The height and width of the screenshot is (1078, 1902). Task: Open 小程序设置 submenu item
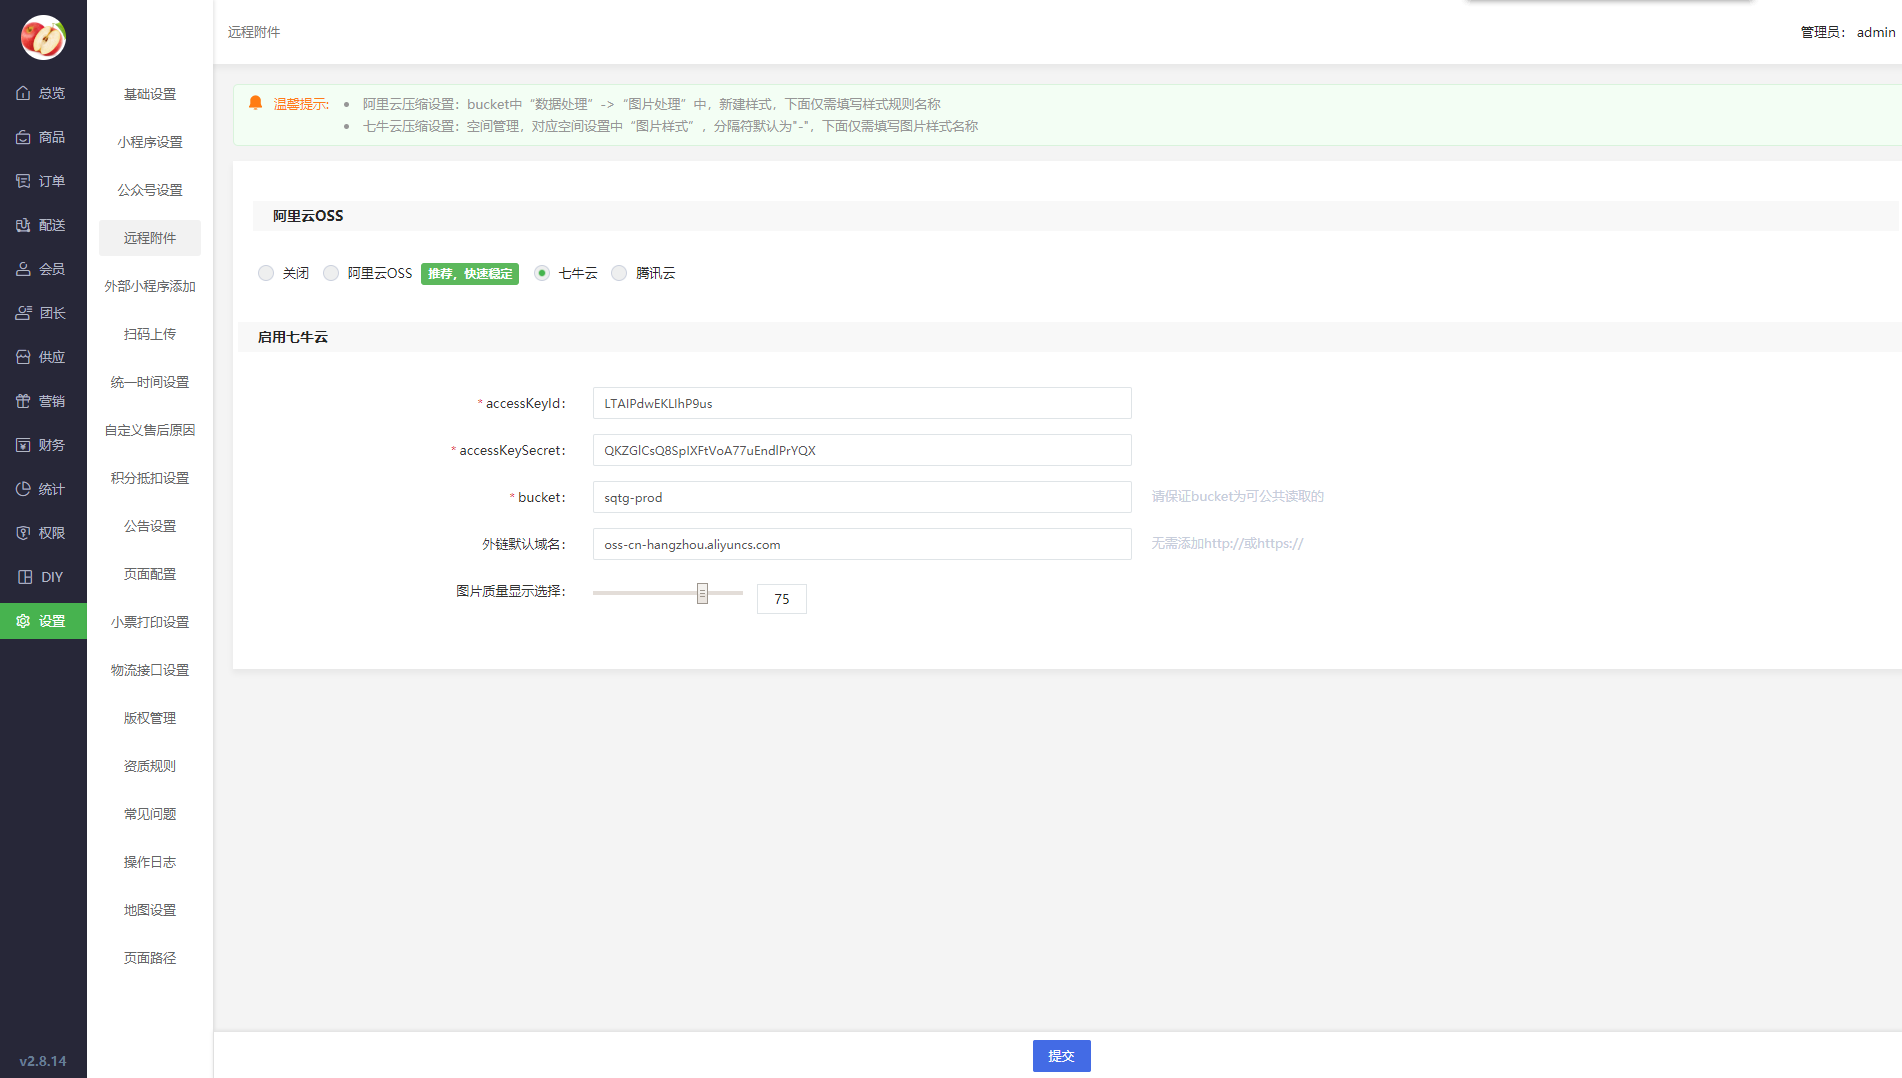pos(150,142)
